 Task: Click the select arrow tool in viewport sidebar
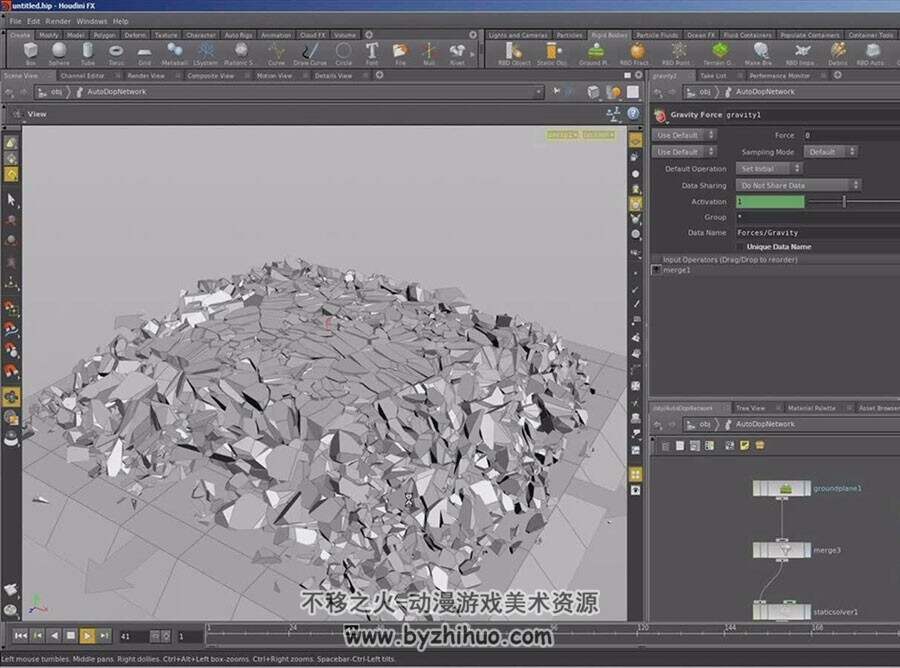(x=11, y=200)
